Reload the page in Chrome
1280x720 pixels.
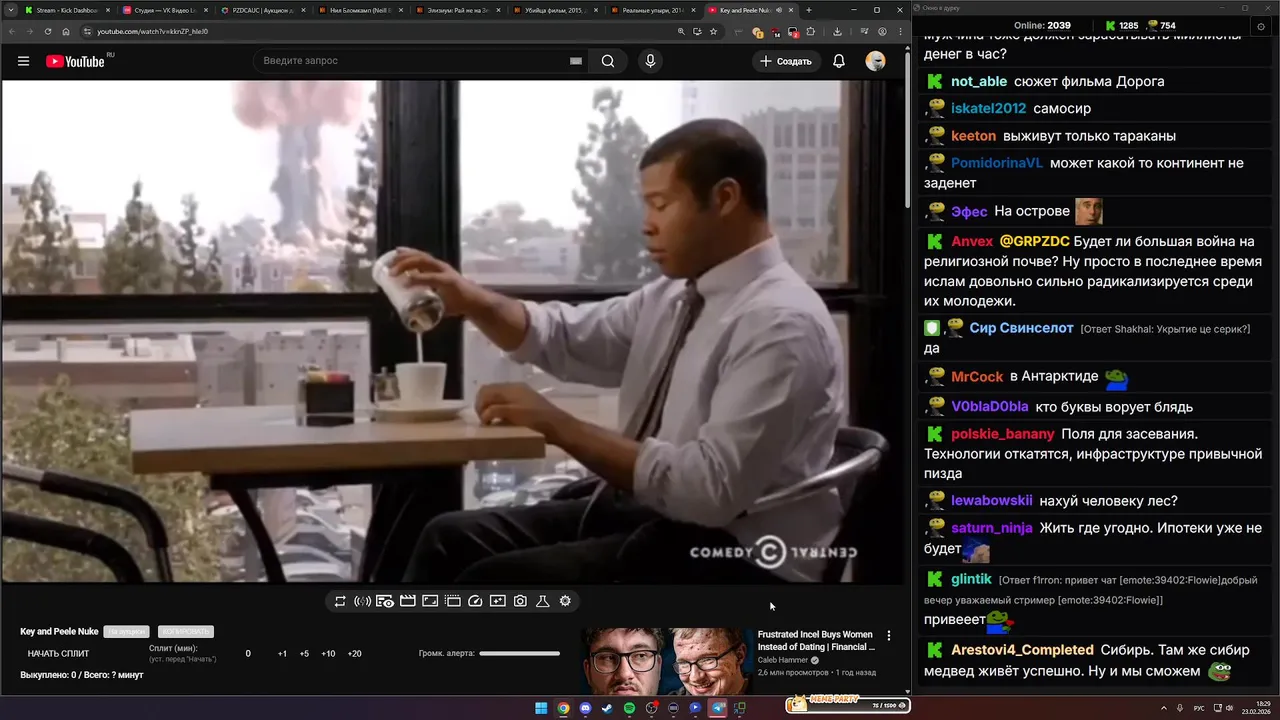pyautogui.click(x=47, y=31)
